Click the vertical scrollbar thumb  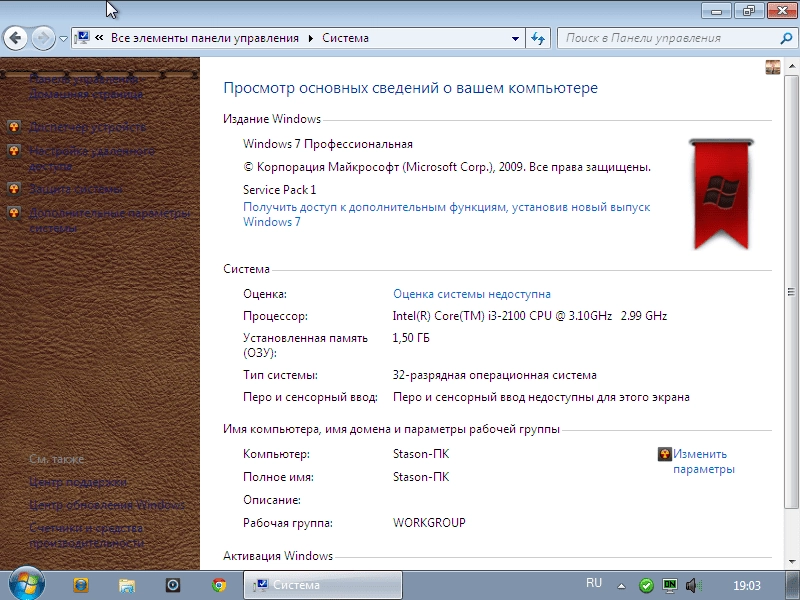791,292
